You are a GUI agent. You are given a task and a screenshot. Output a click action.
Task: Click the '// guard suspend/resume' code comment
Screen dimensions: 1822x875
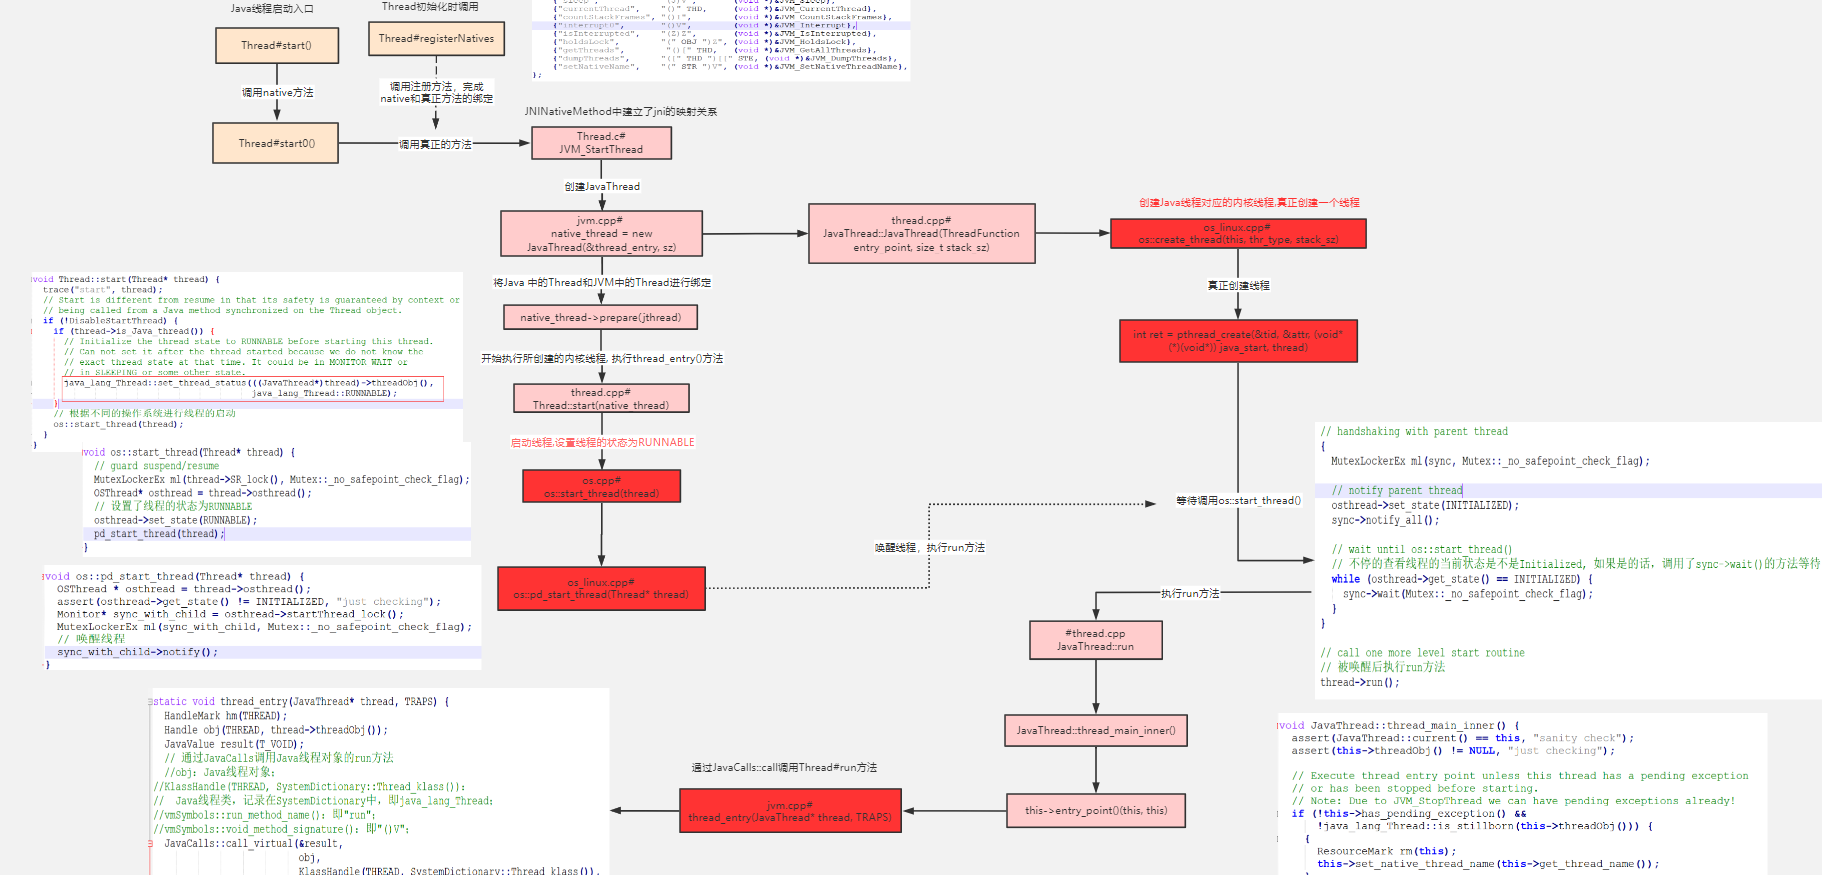click(x=156, y=466)
